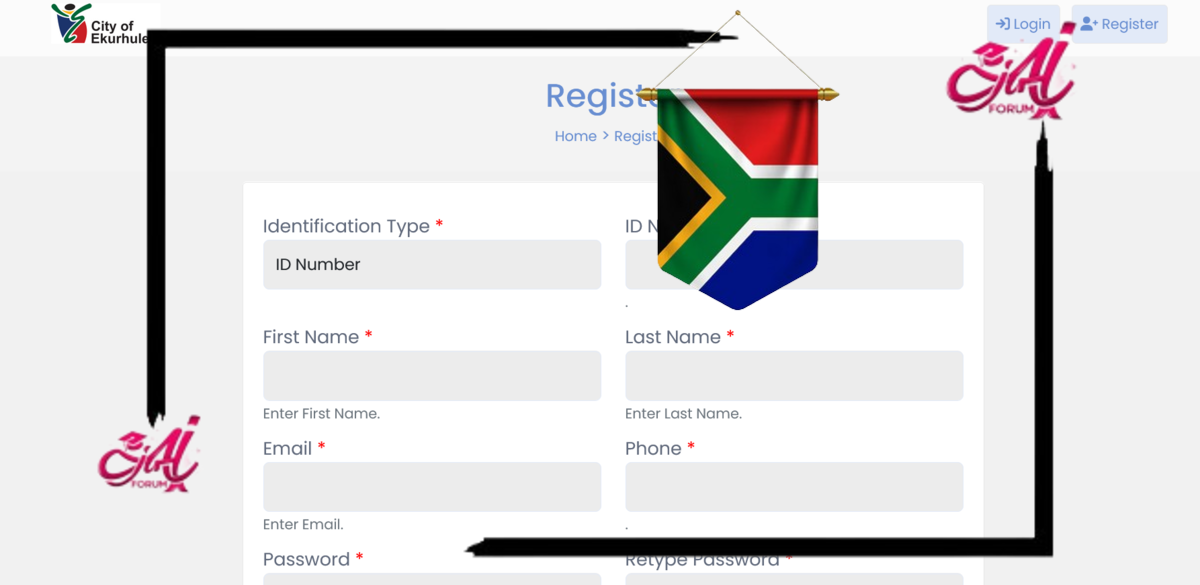Click the Register breadcrumb item
1200x585 pixels.
tap(634, 136)
